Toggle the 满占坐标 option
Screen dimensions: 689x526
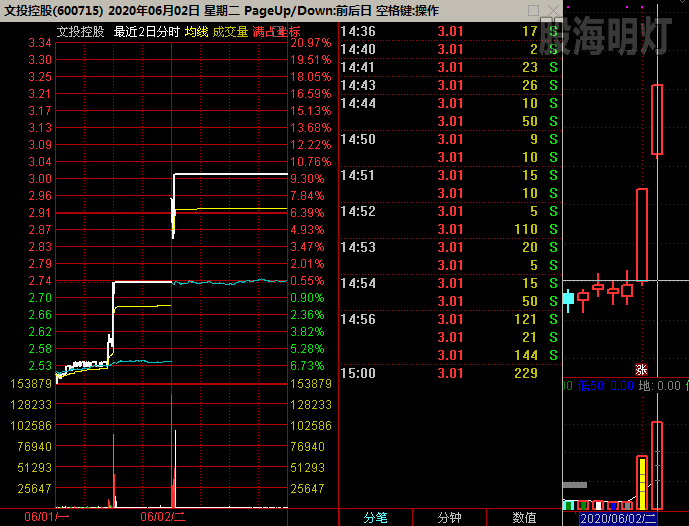276,32
